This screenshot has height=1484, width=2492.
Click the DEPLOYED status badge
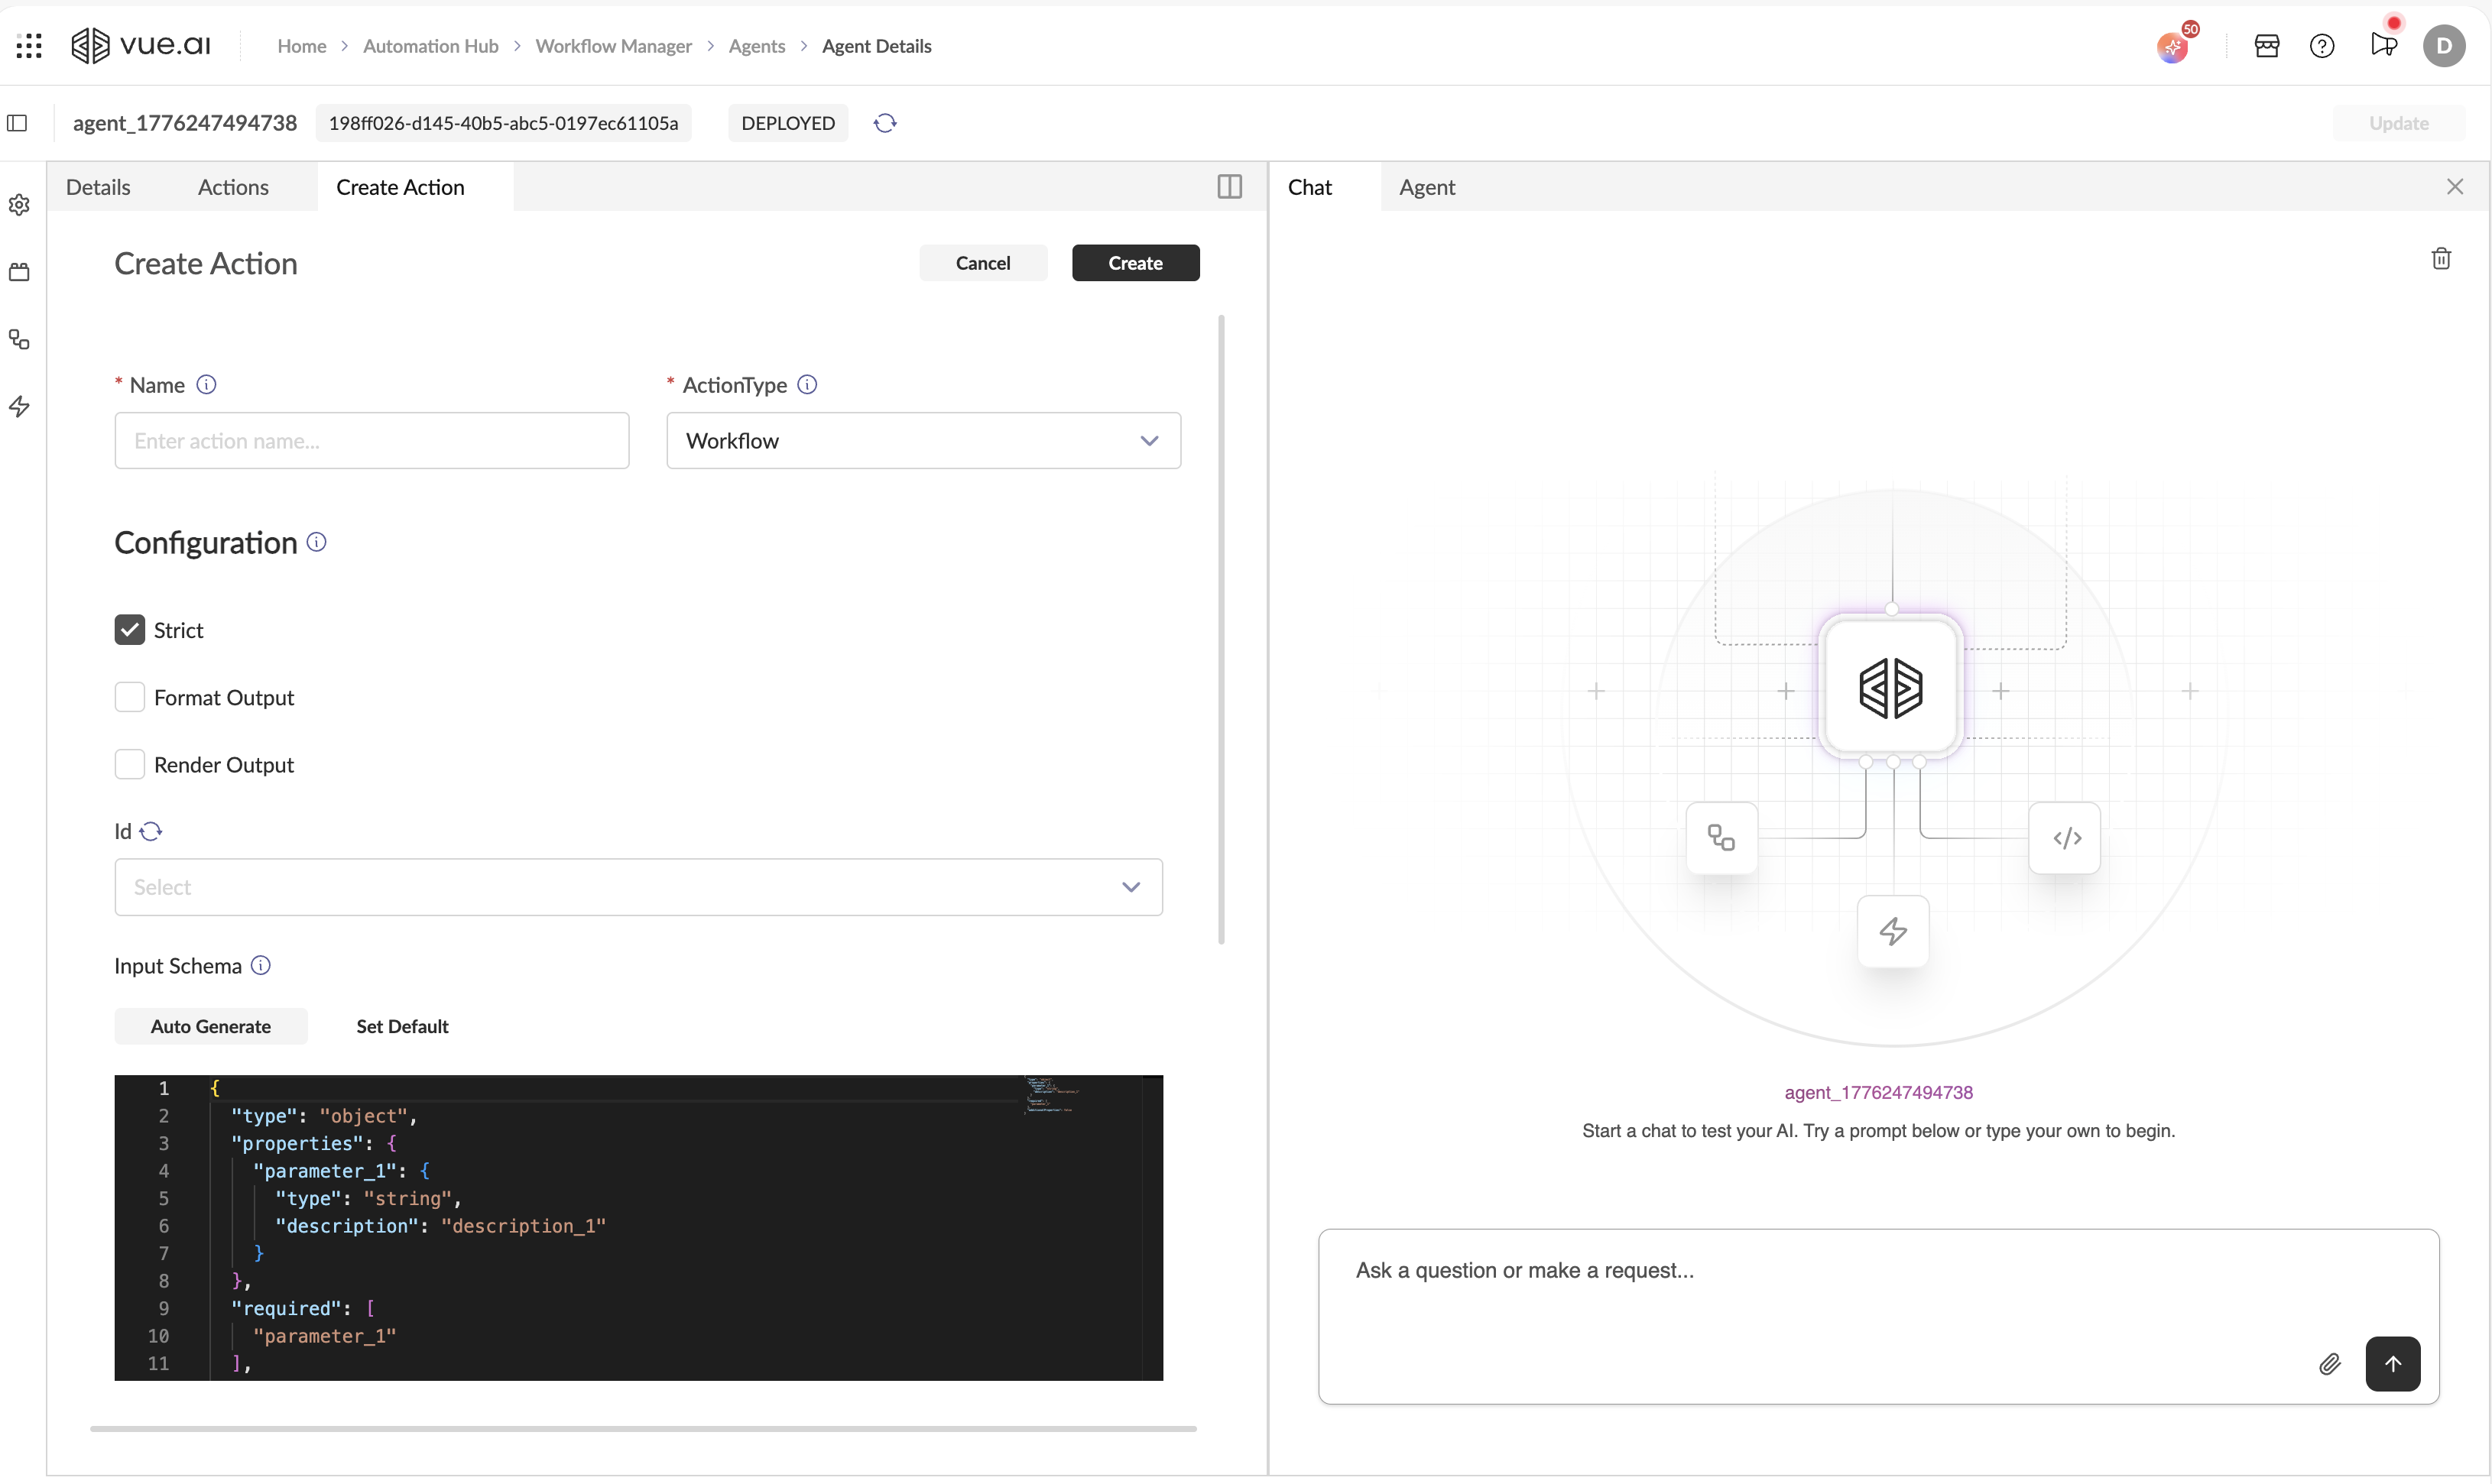tap(787, 123)
